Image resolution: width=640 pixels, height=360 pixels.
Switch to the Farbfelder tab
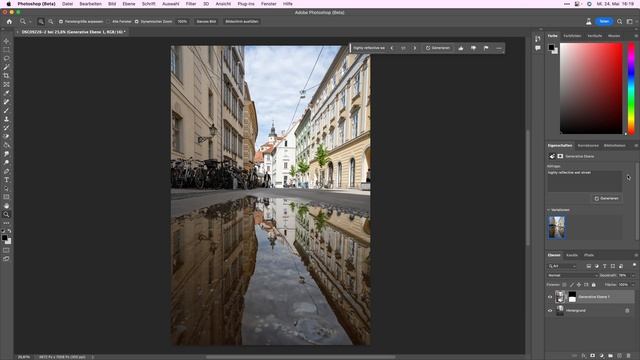572,36
